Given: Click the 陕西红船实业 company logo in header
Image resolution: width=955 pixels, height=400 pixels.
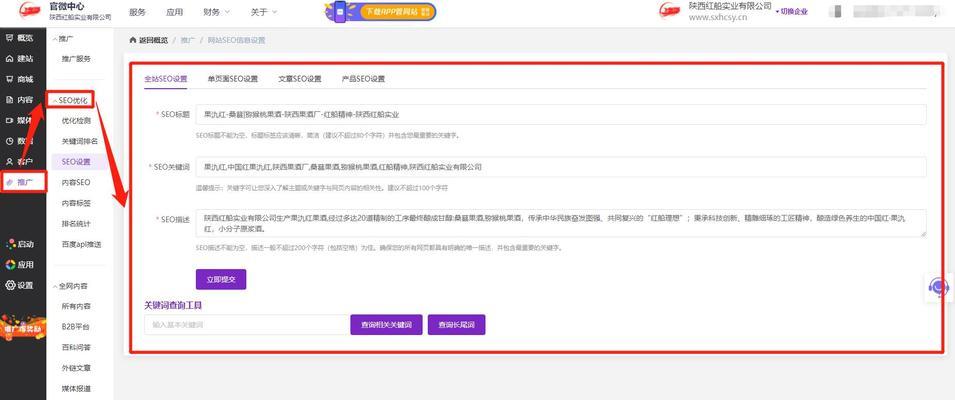Looking at the screenshot, I should click(x=670, y=11).
